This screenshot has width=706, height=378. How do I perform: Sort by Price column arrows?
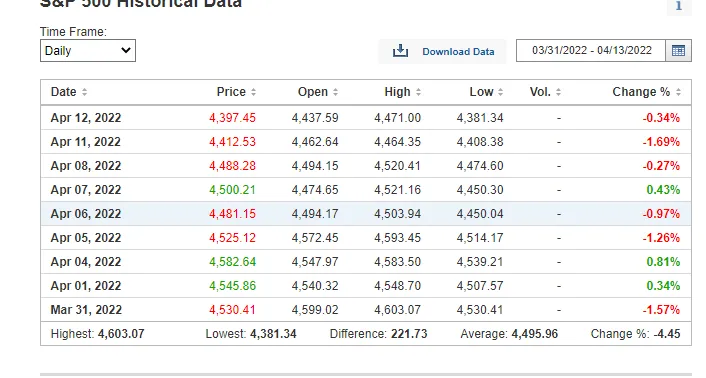tap(253, 92)
